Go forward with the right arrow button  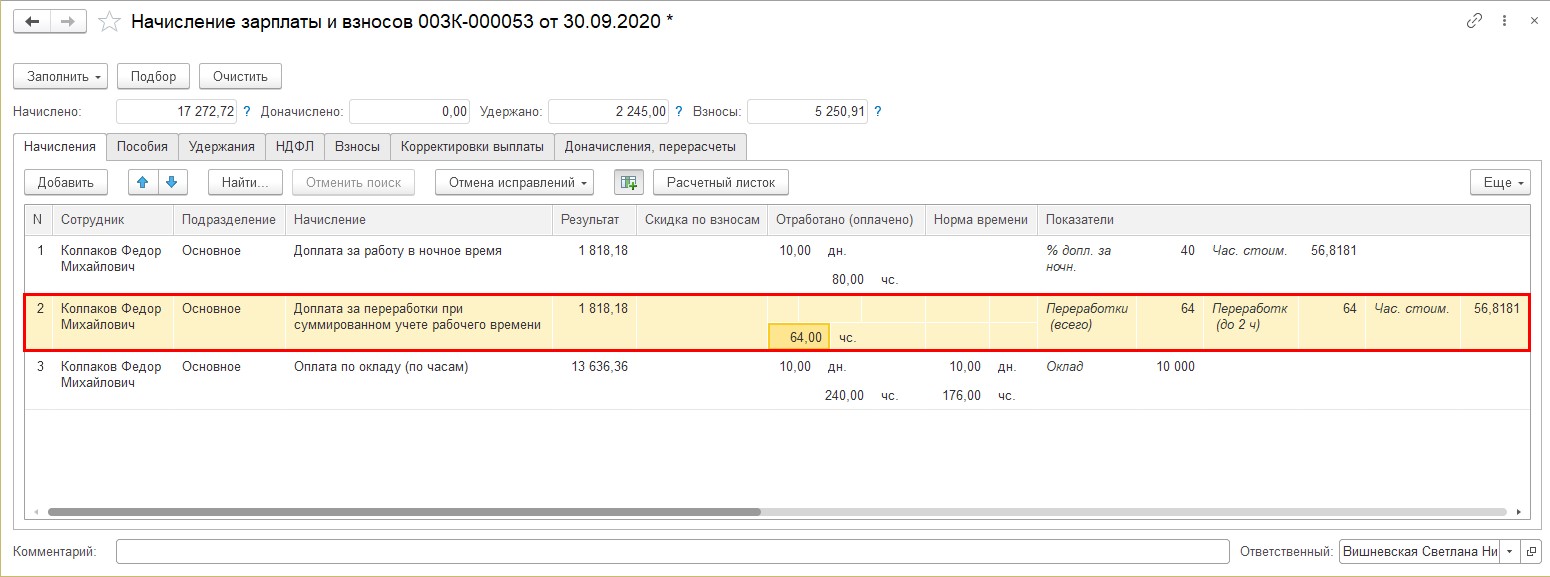tap(67, 21)
